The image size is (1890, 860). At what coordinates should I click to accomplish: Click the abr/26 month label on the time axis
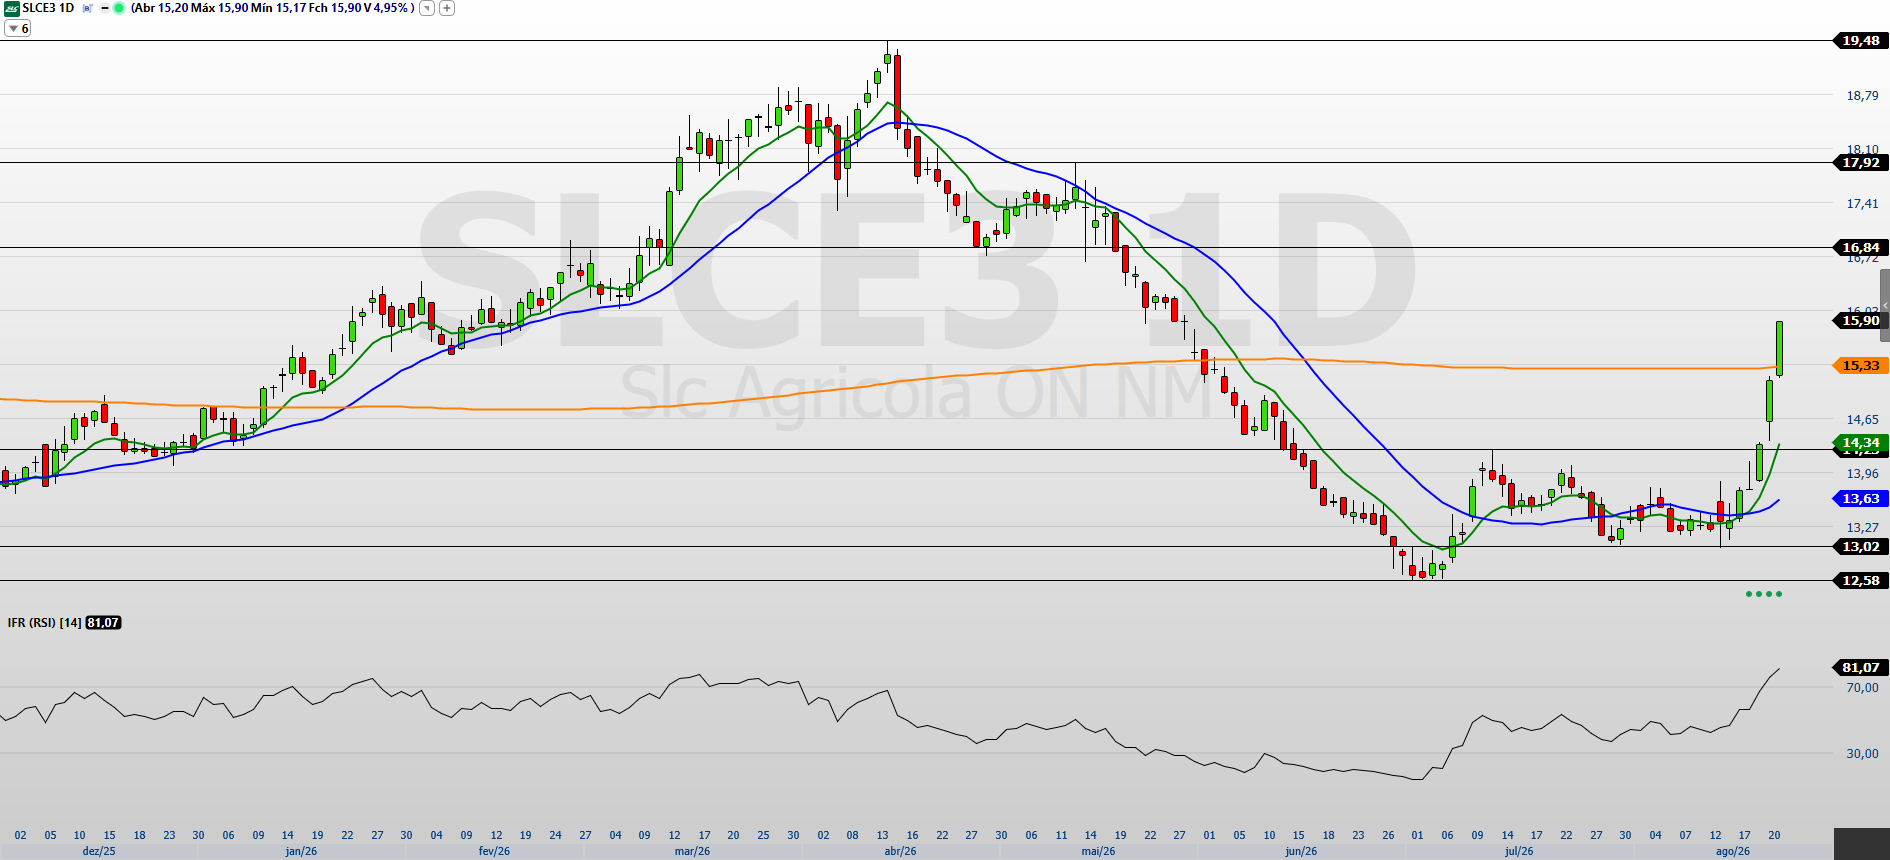(900, 852)
